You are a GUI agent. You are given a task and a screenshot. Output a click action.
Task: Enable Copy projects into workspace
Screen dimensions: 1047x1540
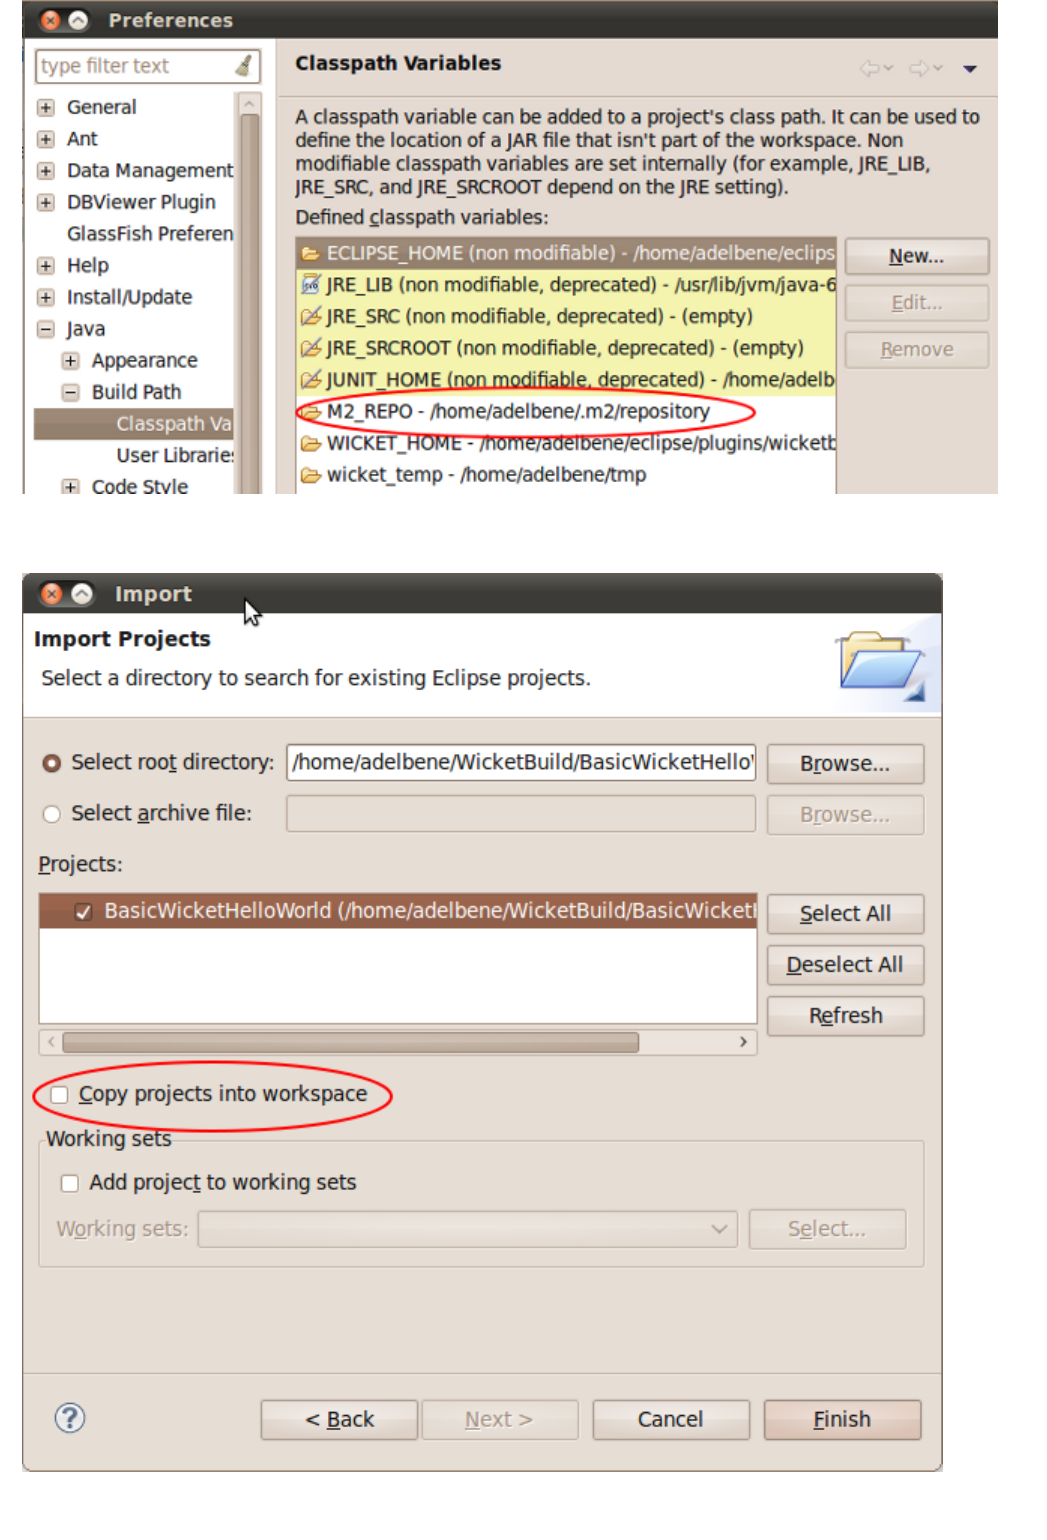59,1095
